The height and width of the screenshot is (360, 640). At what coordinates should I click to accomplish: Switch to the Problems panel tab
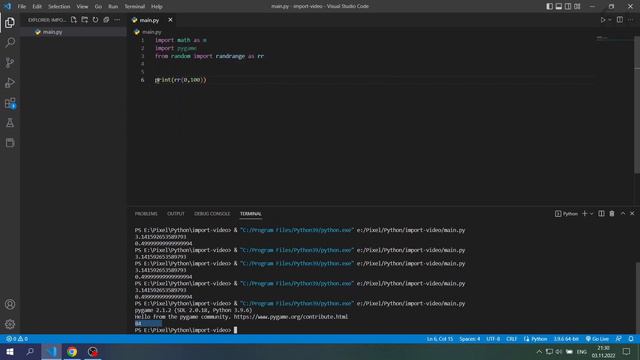(x=146, y=213)
